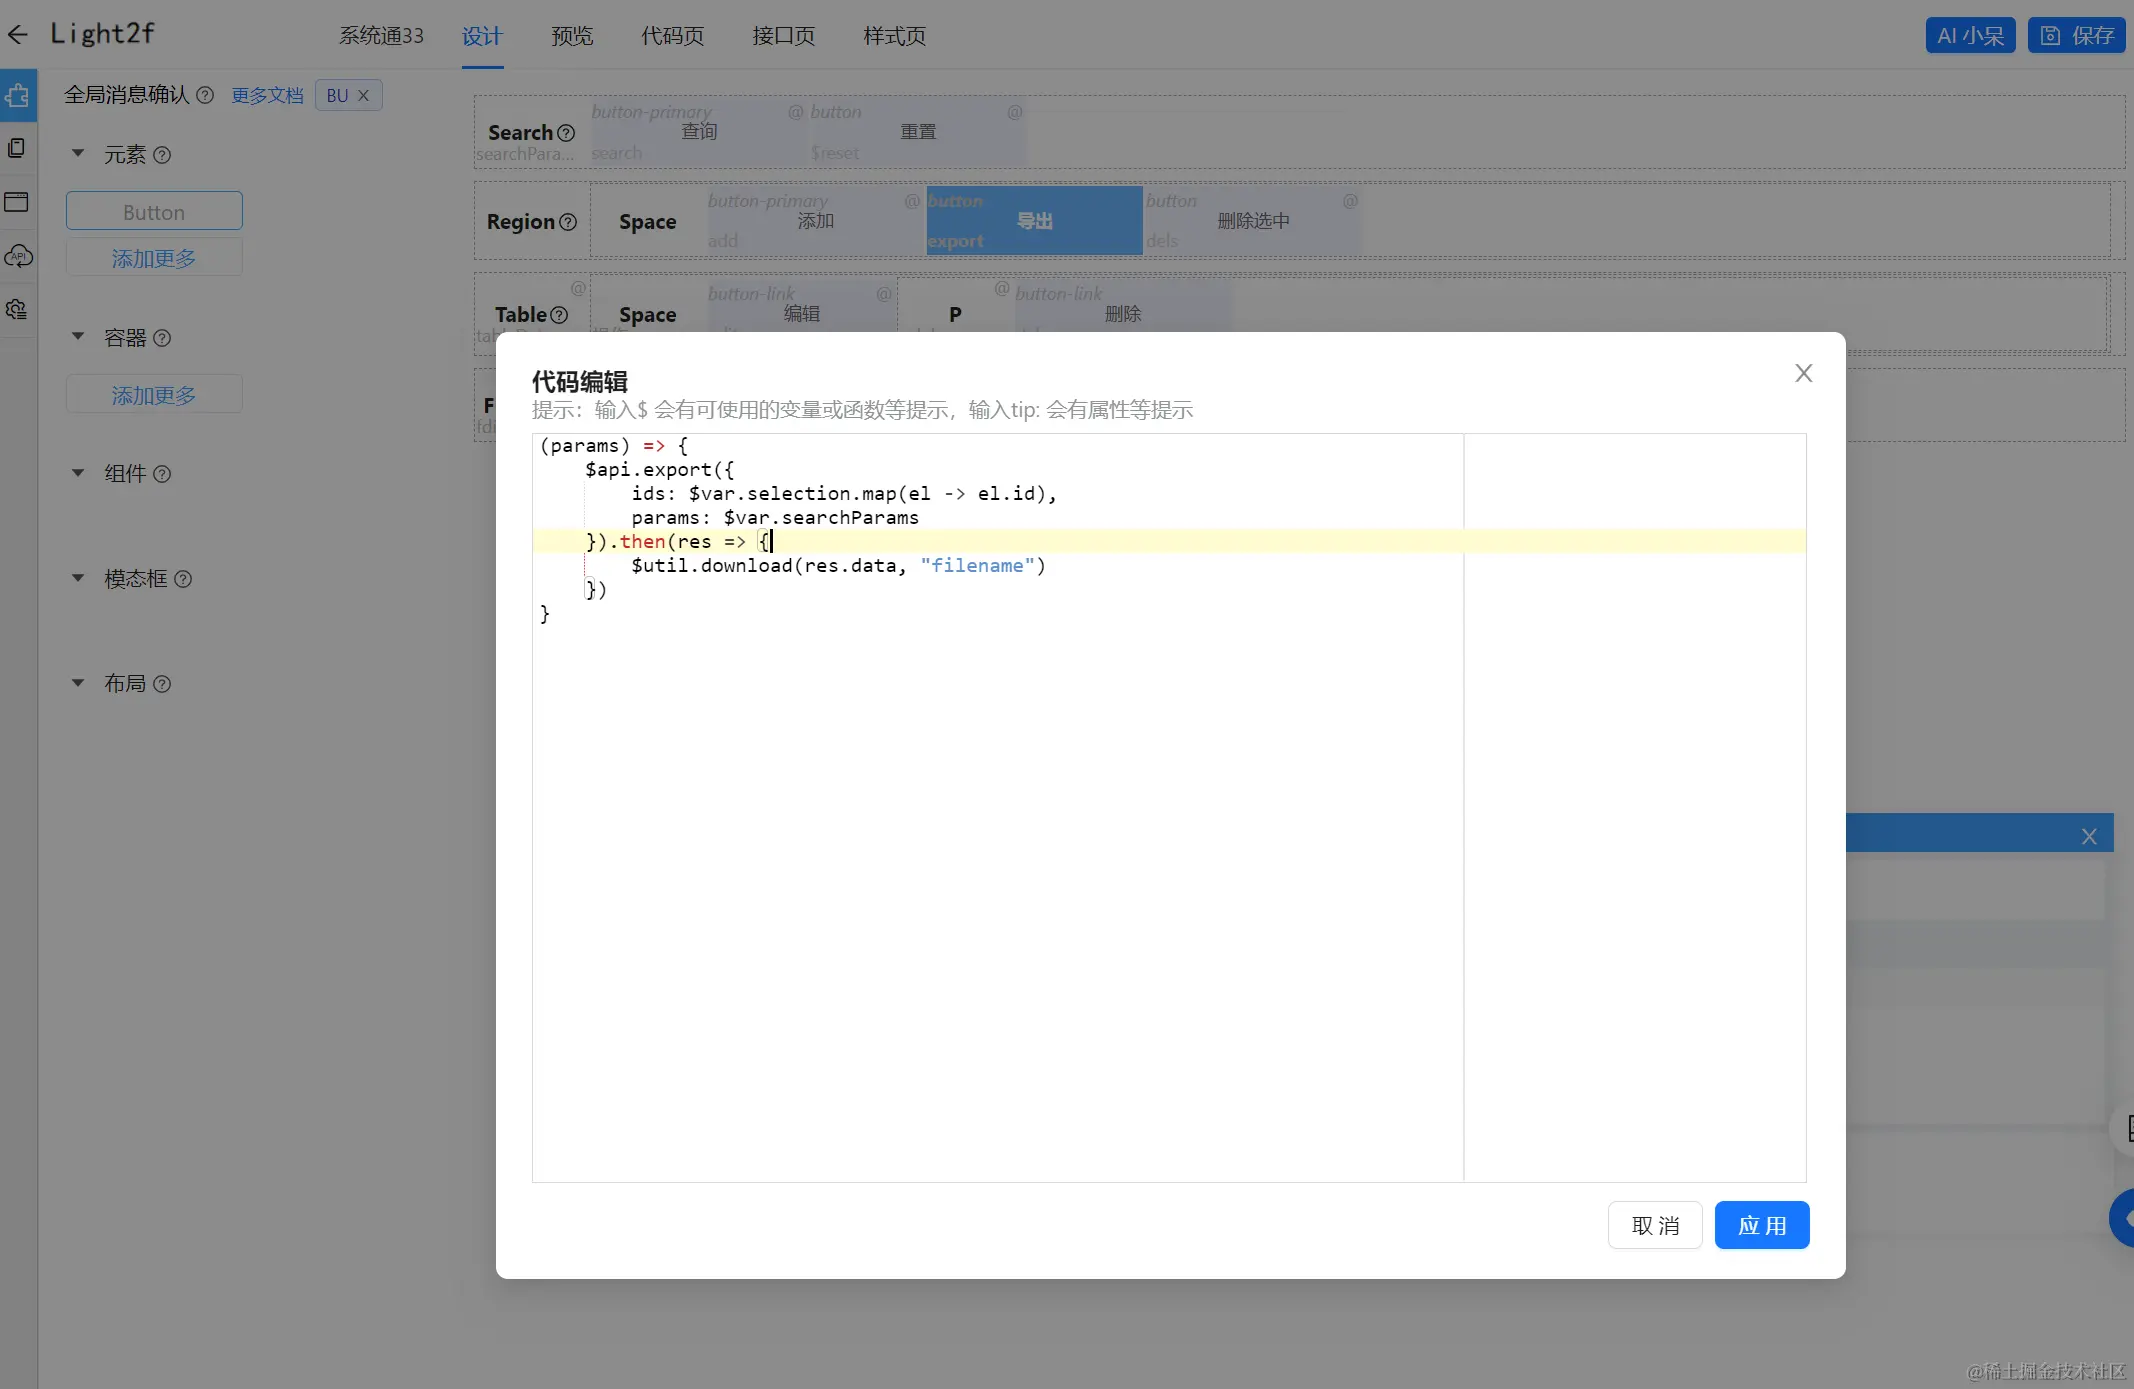Collapse the 模态框 section arrow
Viewport: 2134px width, 1389px height.
[x=78, y=578]
